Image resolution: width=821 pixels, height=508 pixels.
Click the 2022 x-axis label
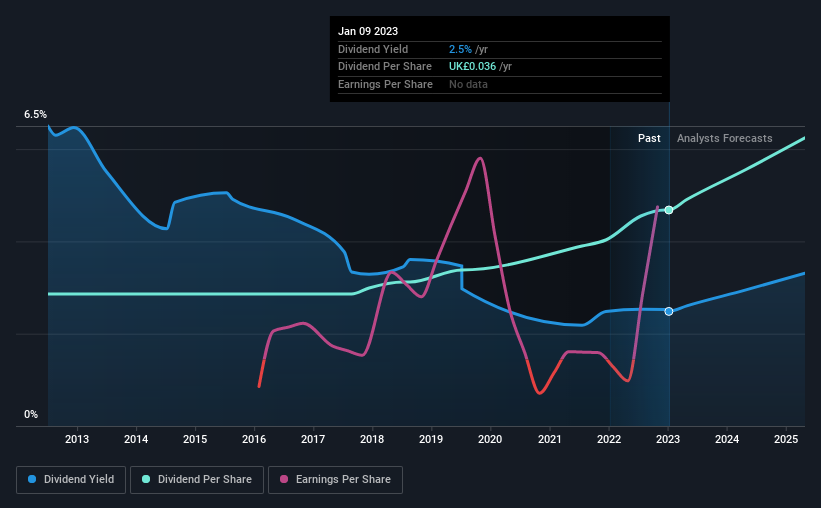[609, 439]
